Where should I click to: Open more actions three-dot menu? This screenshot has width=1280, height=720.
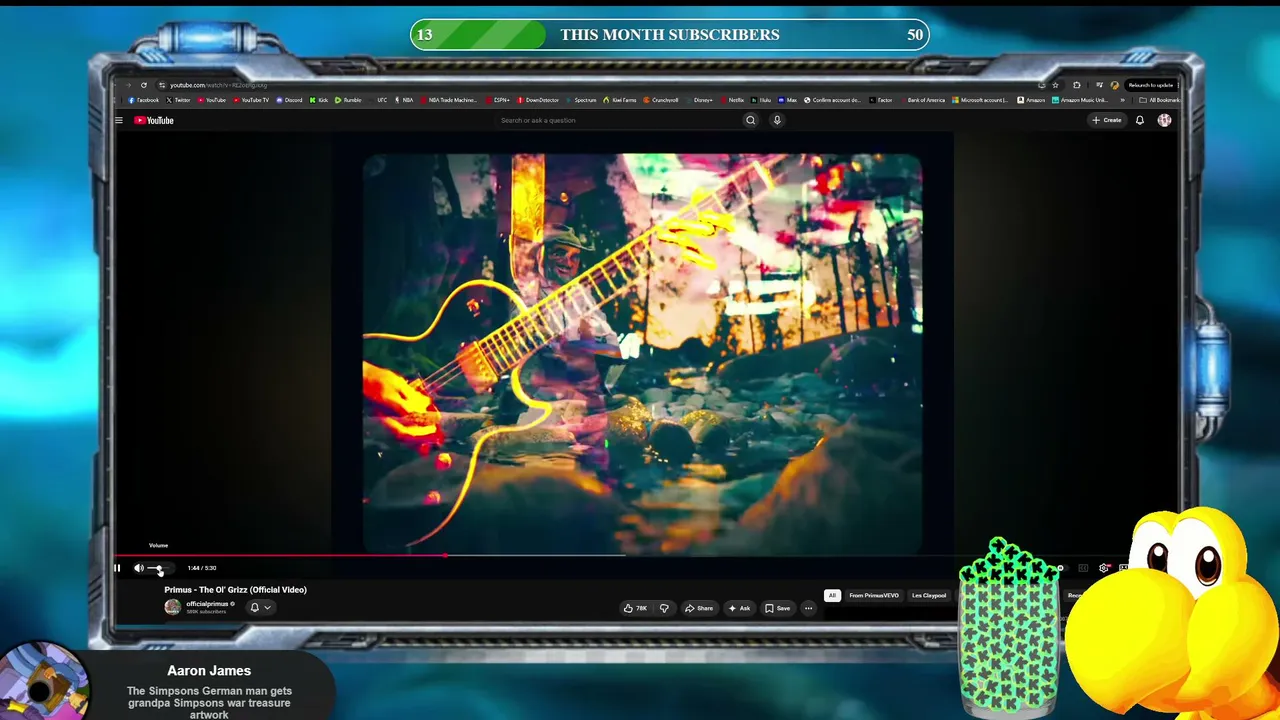click(808, 608)
